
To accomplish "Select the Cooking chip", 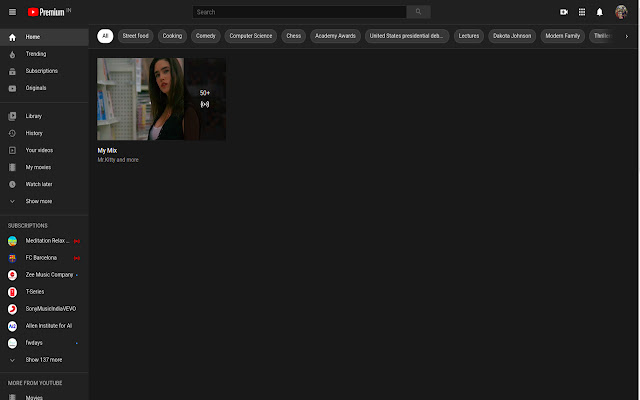I will (x=172, y=36).
